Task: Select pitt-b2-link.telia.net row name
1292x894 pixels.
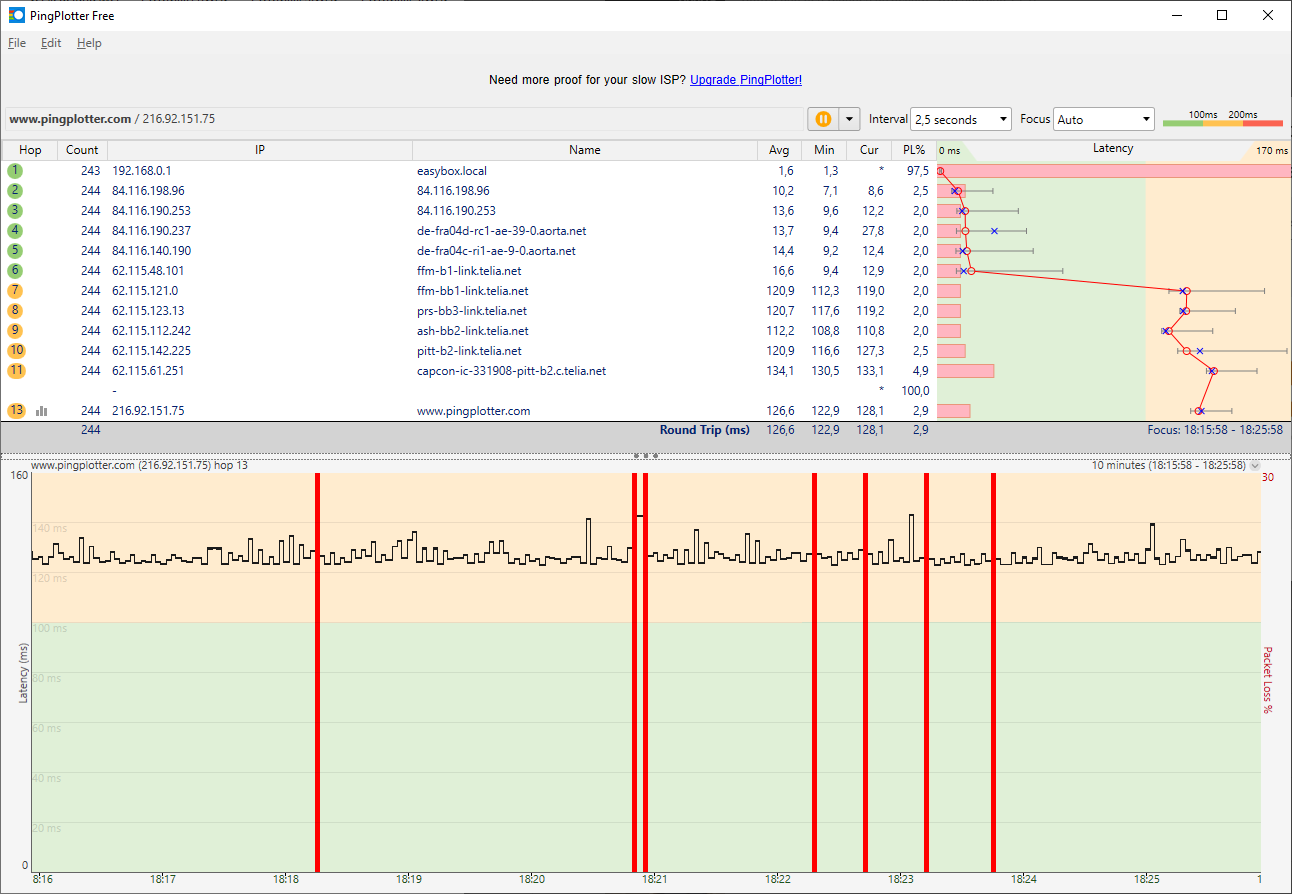Action: 469,351
